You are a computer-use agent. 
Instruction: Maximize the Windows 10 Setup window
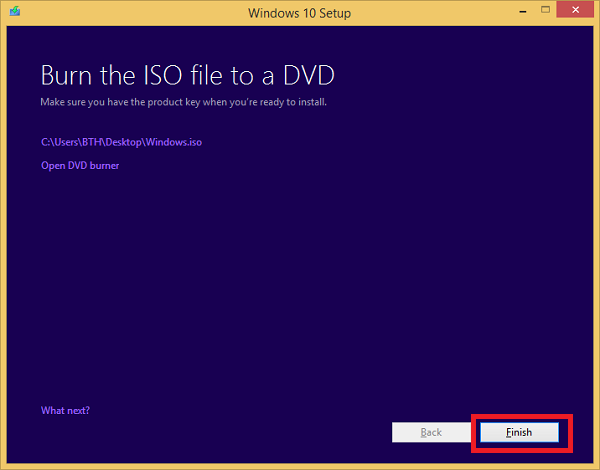(x=545, y=10)
